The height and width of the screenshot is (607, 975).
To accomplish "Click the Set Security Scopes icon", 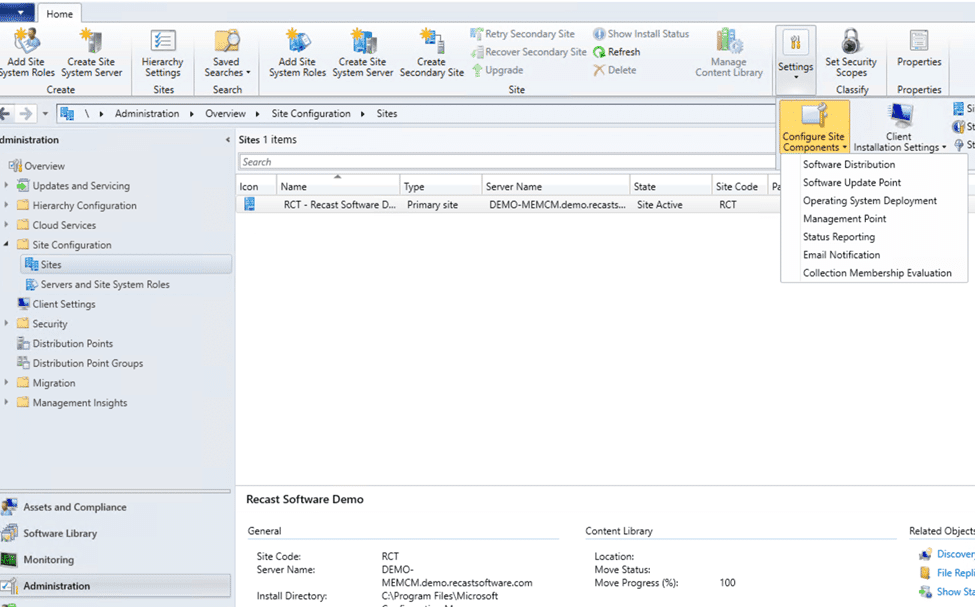I will coord(851,52).
